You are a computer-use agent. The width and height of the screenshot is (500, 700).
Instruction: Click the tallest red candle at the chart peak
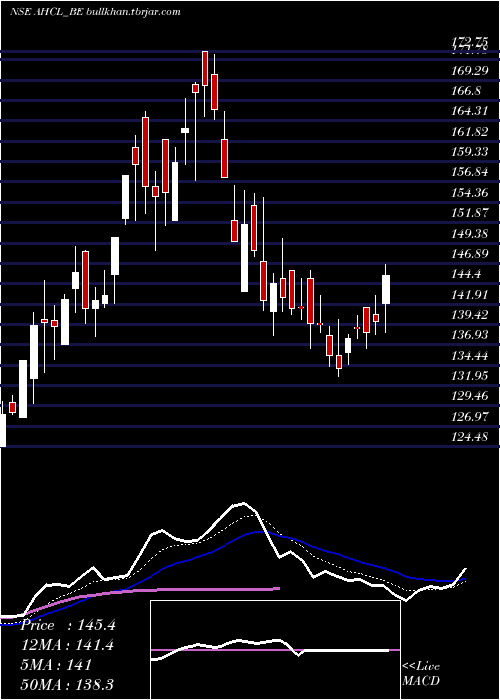point(205,68)
